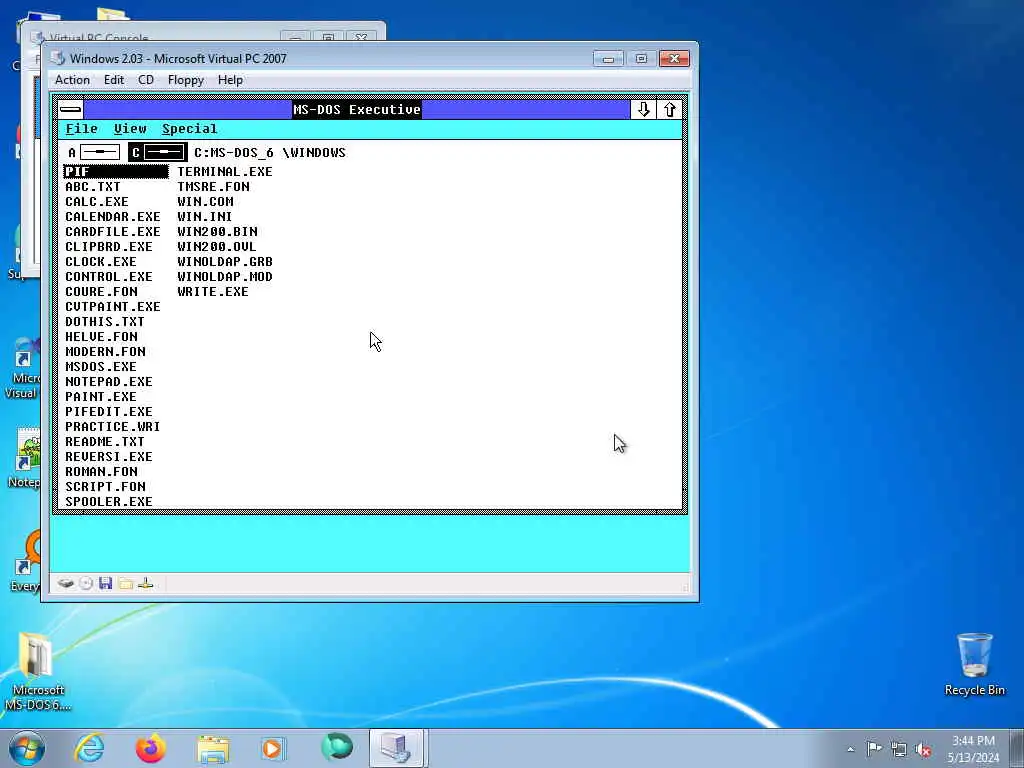1024x768 pixels.
Task: Select CALC.EXE file
Action: (x=97, y=202)
